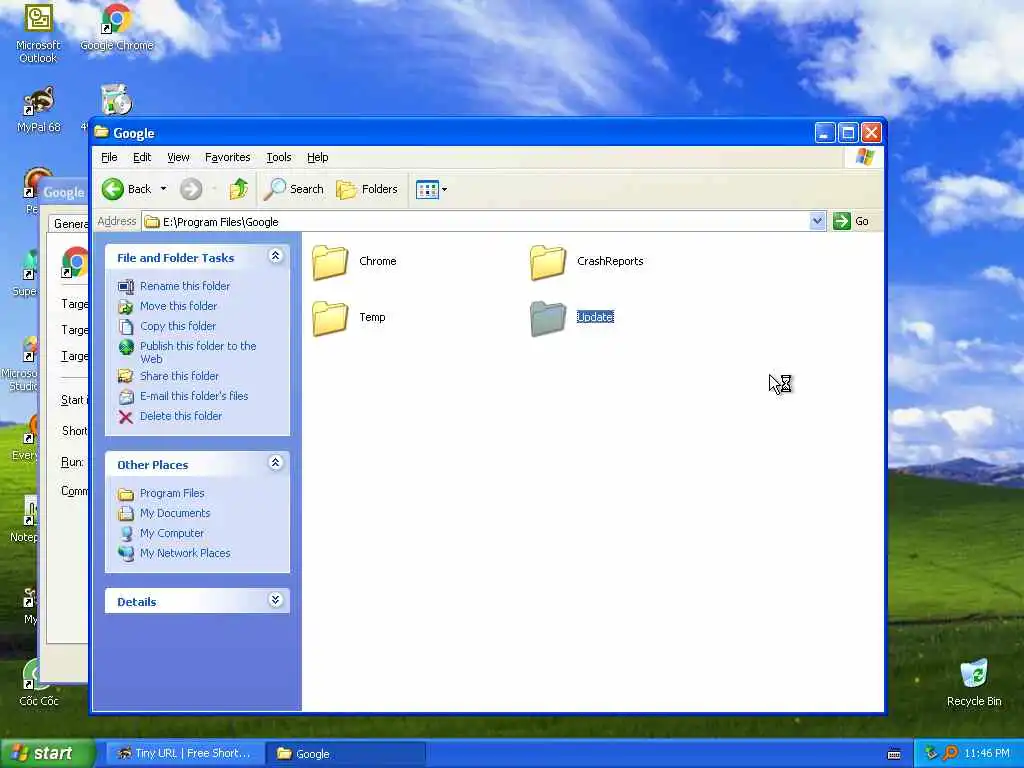The image size is (1024, 768).
Task: Click Publish this folder to the Web
Action: [198, 352]
